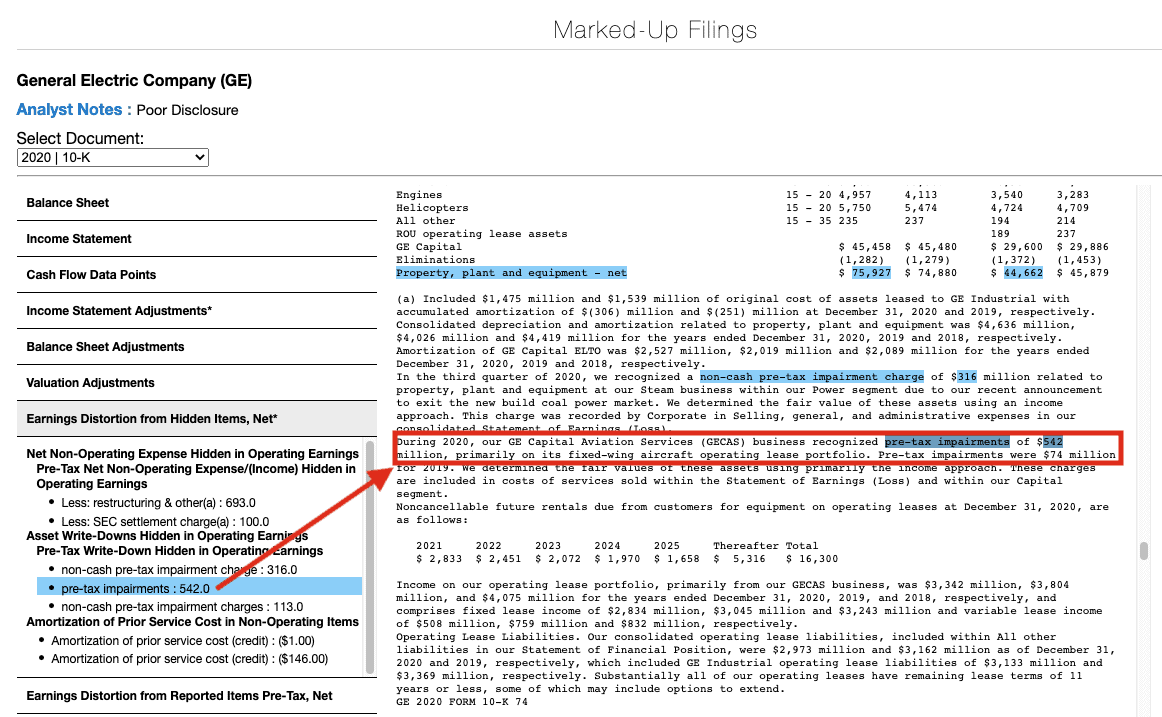Click 'Pre-Tax Write-Down Hidden in Operating Earnings' subheading

[x=180, y=550]
